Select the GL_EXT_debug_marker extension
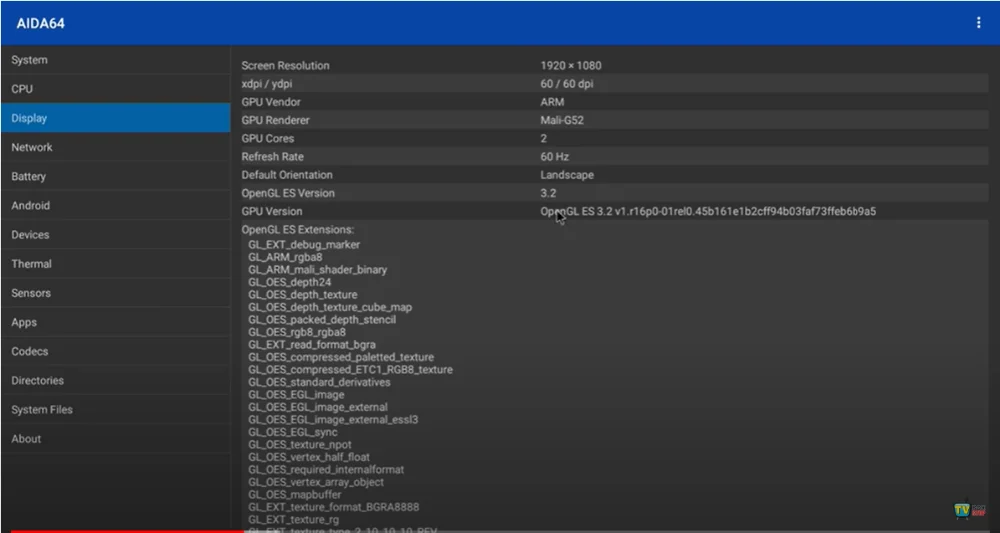The image size is (1000, 533). pyautogui.click(x=304, y=245)
